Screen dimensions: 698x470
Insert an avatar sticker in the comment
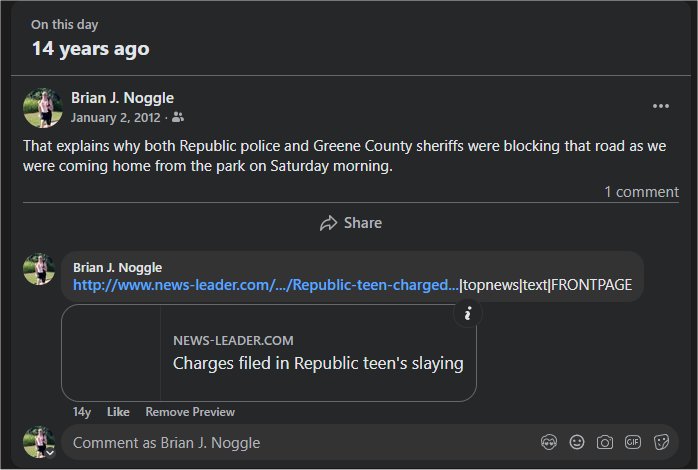(x=547, y=442)
